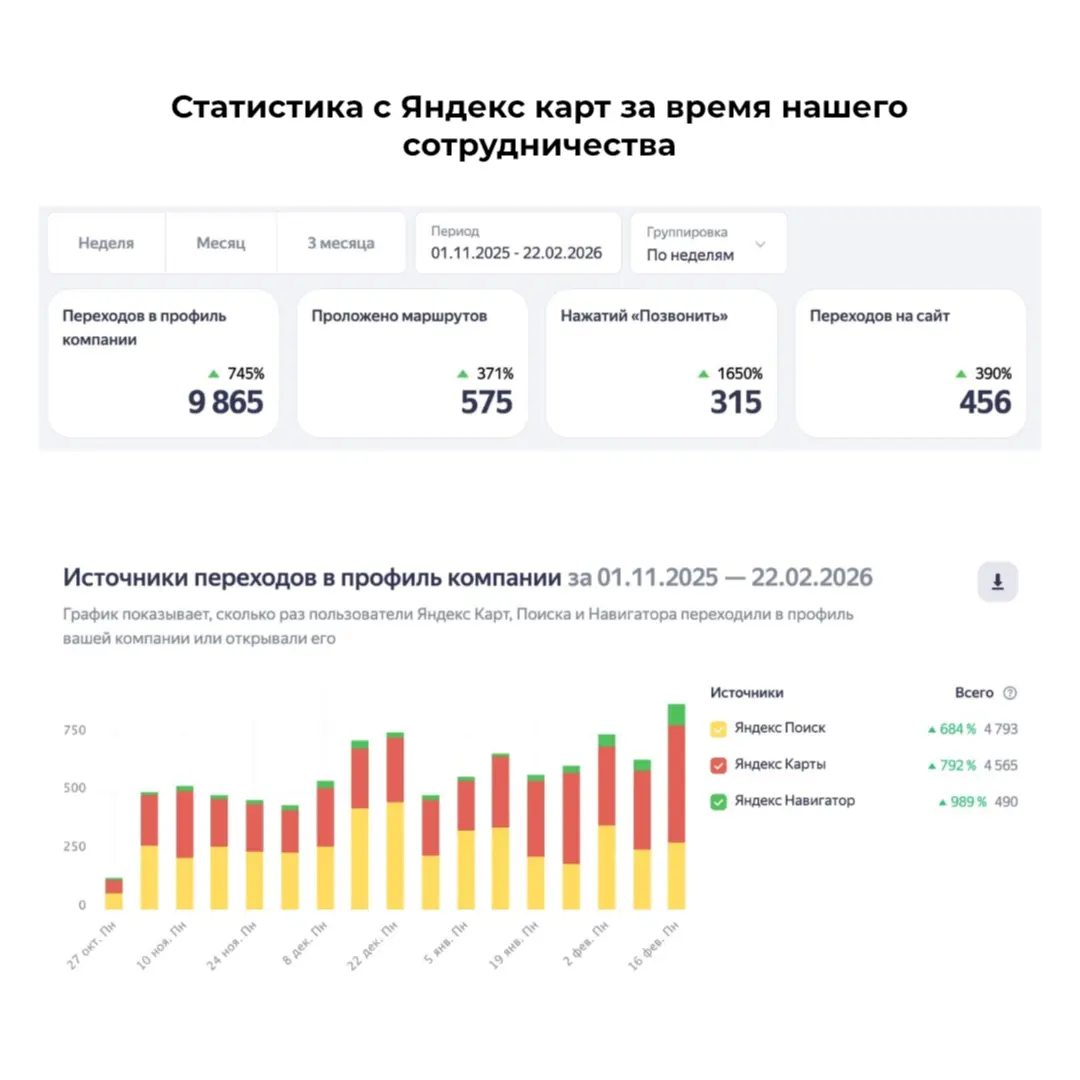Switch to the Месяц period tab
The height and width of the screenshot is (1080, 1080).
coord(220,243)
